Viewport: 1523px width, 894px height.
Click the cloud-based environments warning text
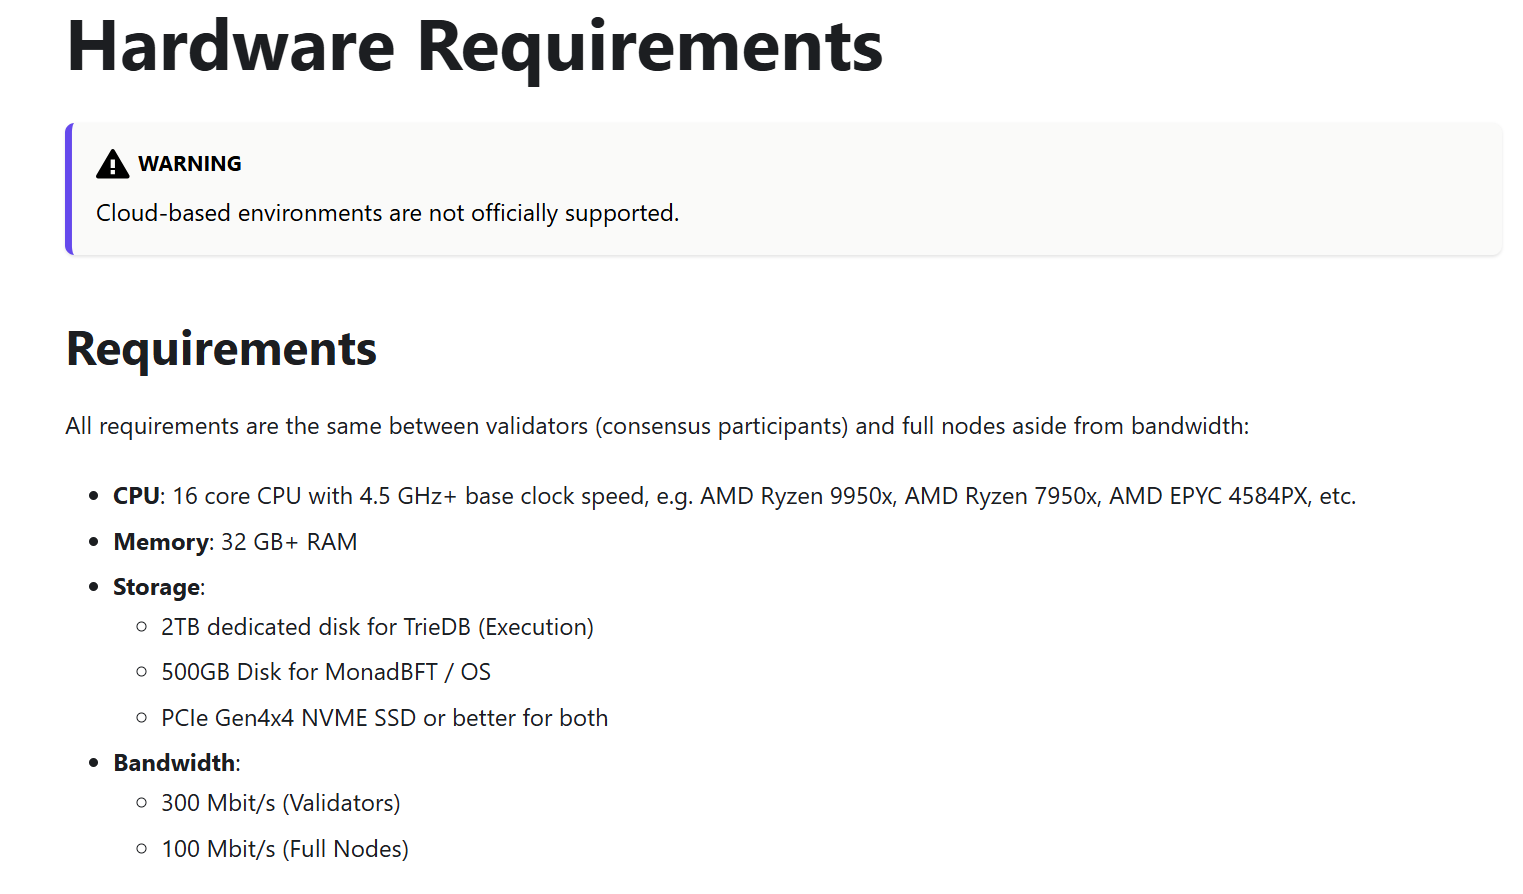click(387, 213)
